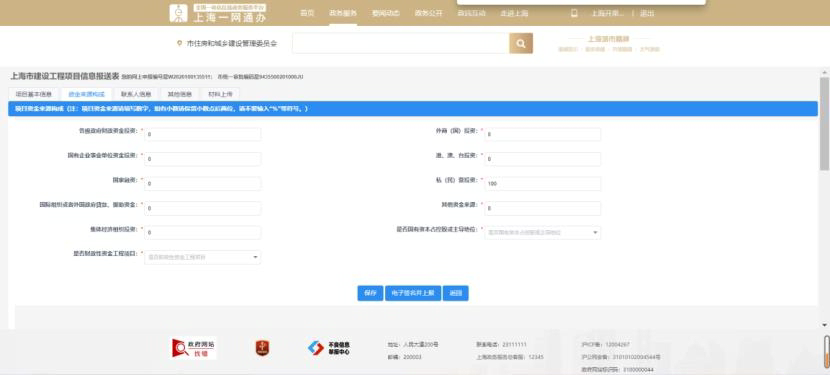Image resolution: width=830 pixels, height=375 pixels.
Task: Click the 电子签名并上报 button
Action: tap(413, 293)
